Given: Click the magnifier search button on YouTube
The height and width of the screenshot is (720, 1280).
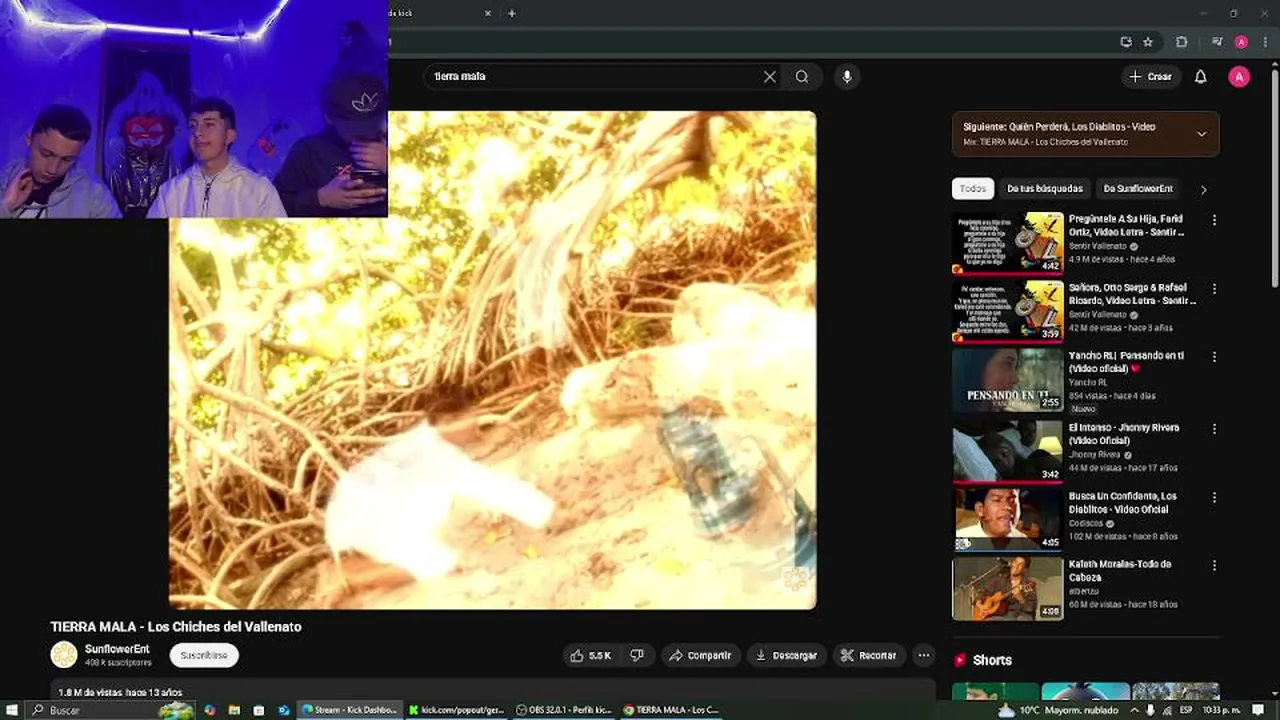Looking at the screenshot, I should [802, 76].
